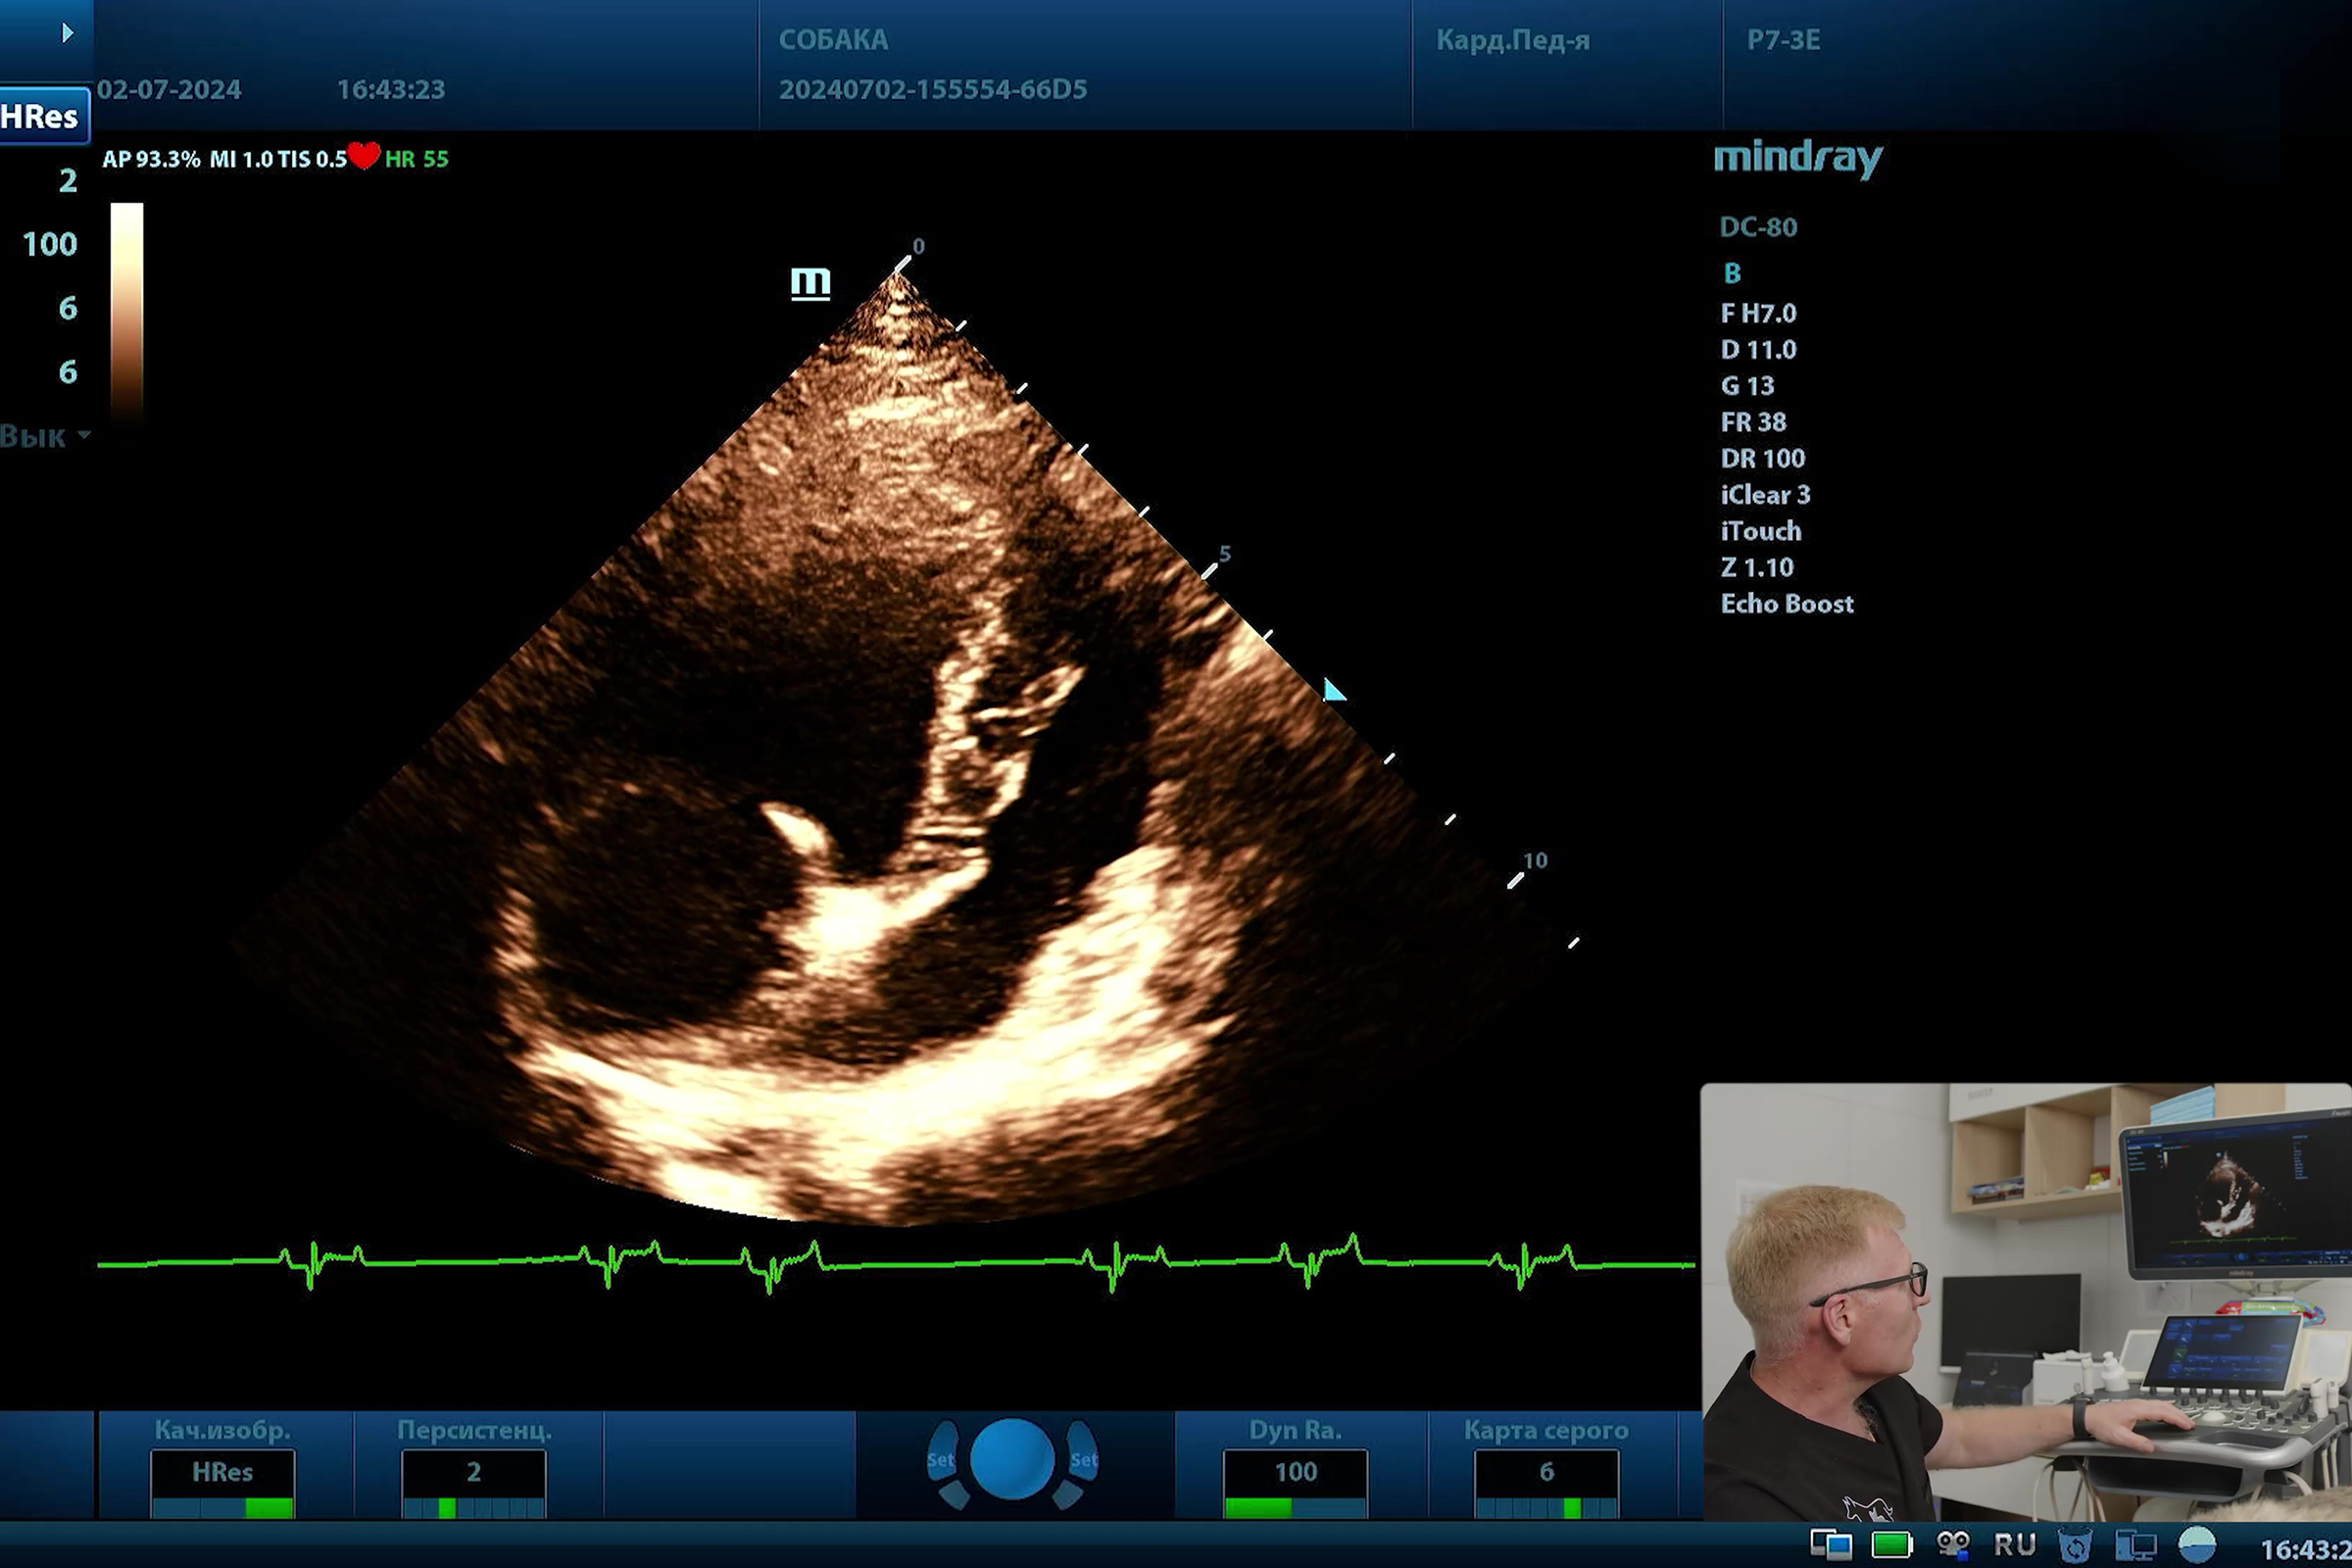Click the green battery status icon
Screen dimensions: 2352x1568
1892,1545
